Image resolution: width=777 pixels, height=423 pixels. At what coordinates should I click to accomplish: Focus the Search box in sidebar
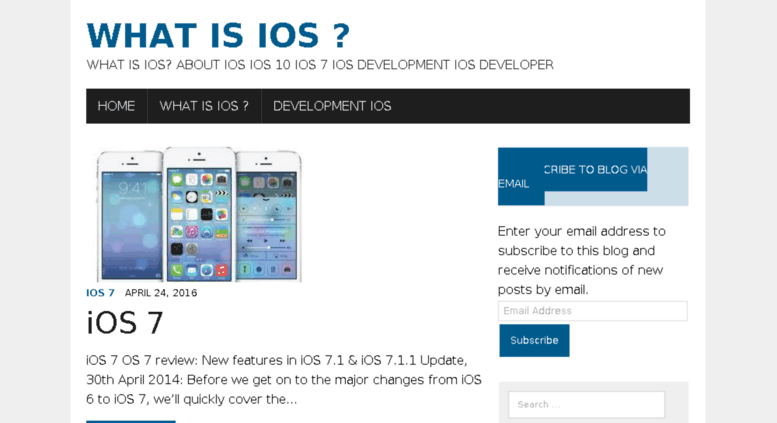tap(586, 405)
